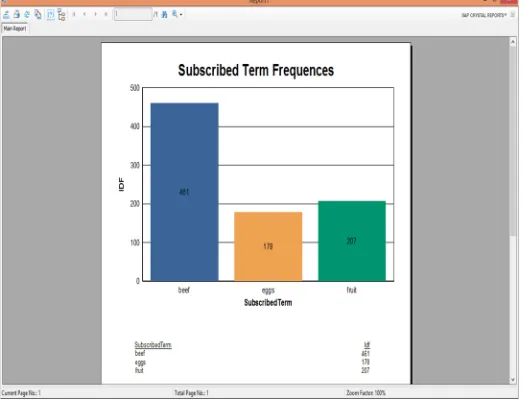Click the blue beef bar in chart
The image size is (524, 406).
tap(184, 192)
